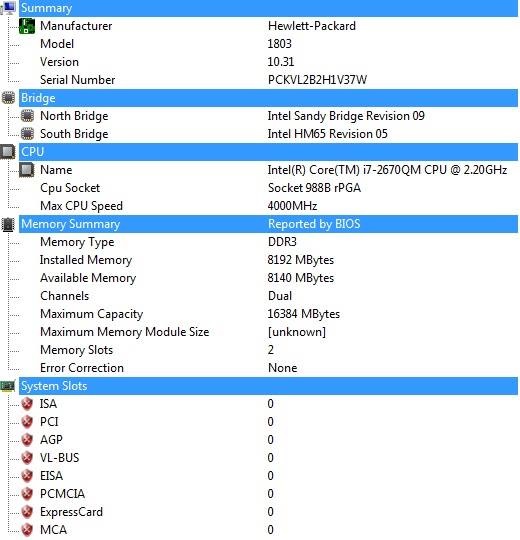
Task: Click the processor icon beside Name row
Action: [27, 170]
